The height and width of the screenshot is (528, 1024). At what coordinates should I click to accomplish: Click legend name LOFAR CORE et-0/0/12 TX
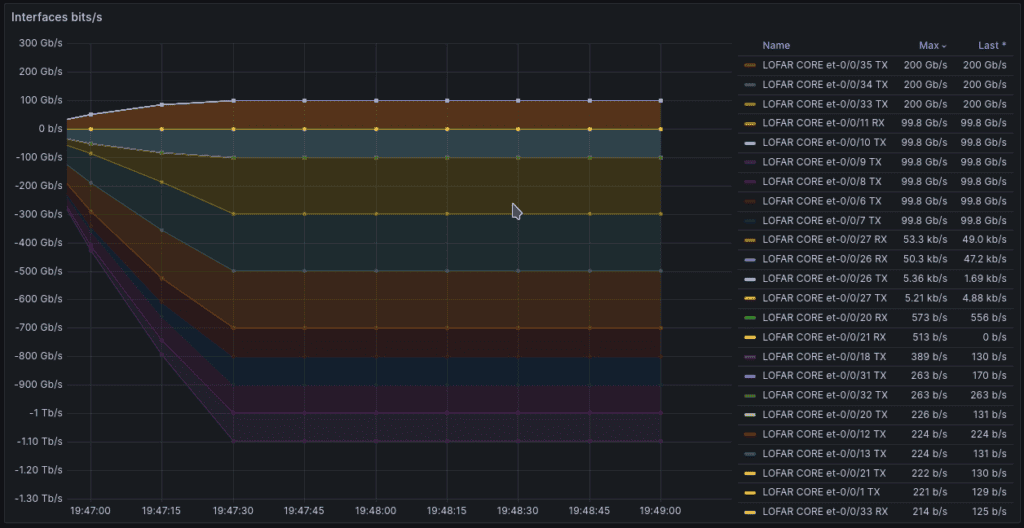(x=825, y=435)
